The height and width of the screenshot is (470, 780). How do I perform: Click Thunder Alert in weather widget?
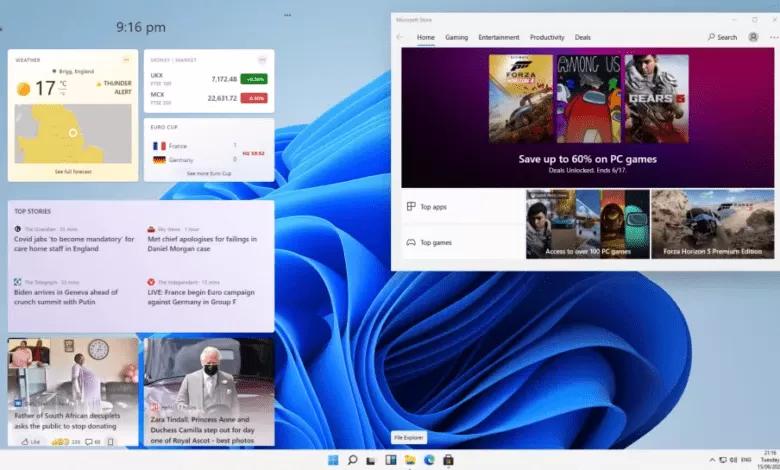tap(114, 88)
